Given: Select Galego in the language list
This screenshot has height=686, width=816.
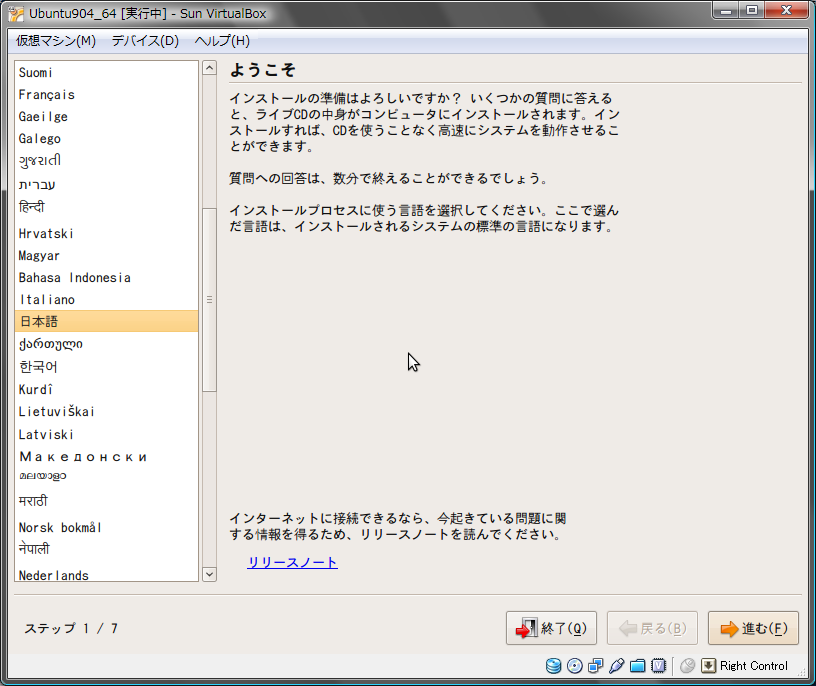Looking at the screenshot, I should click(x=107, y=139).
